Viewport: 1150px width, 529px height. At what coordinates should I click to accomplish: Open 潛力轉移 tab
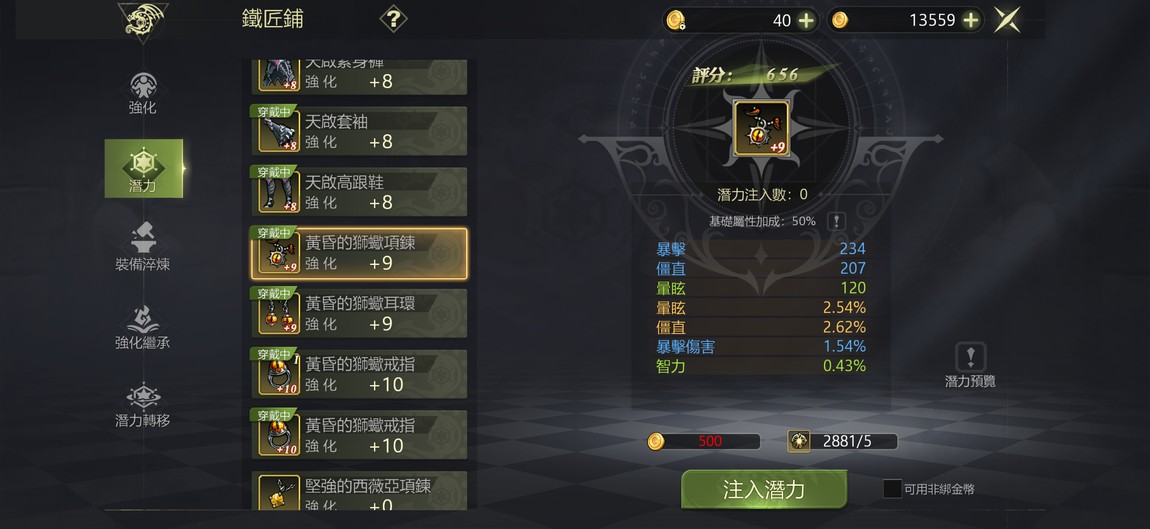(143, 406)
